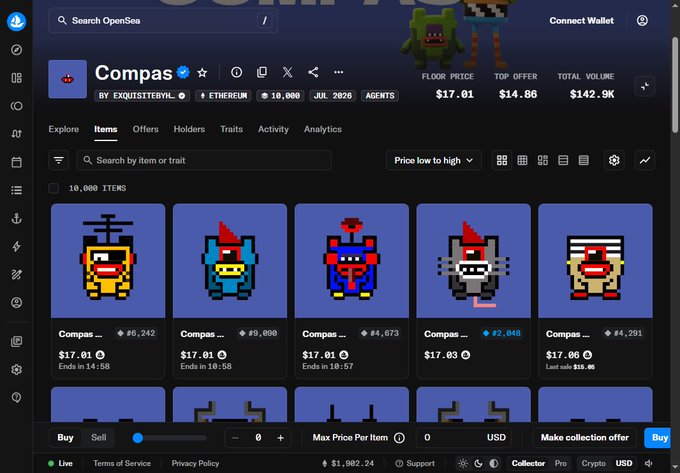Open the filter panel icon
Viewport: 680px width, 473px height.
coord(59,160)
